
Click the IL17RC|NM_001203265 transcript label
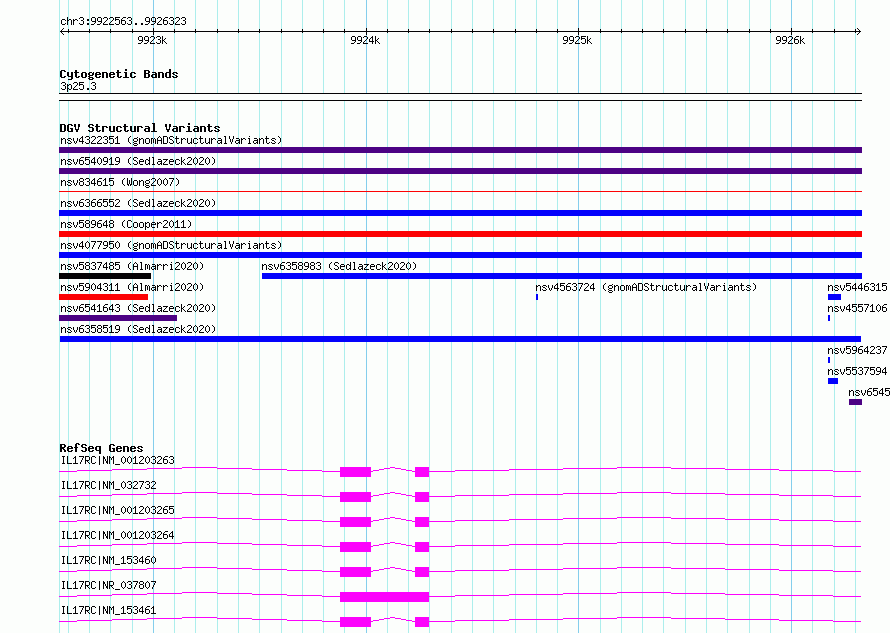[117, 510]
